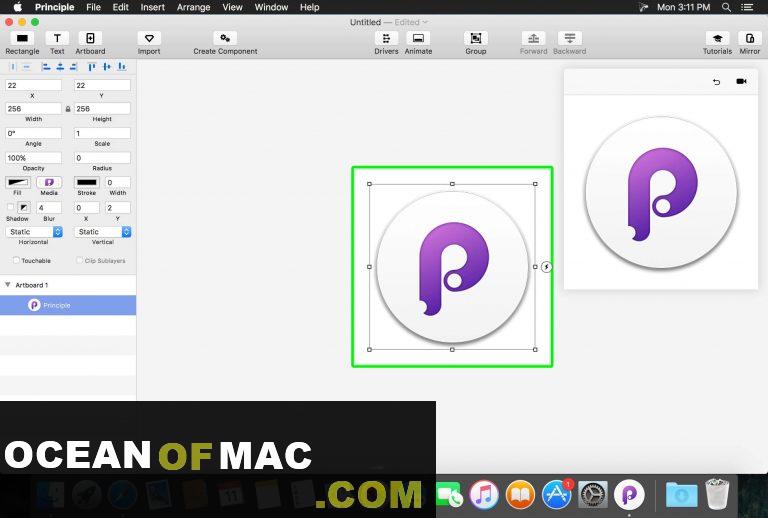The height and width of the screenshot is (518, 768).
Task: Click the record video camera icon
Action: (x=741, y=81)
